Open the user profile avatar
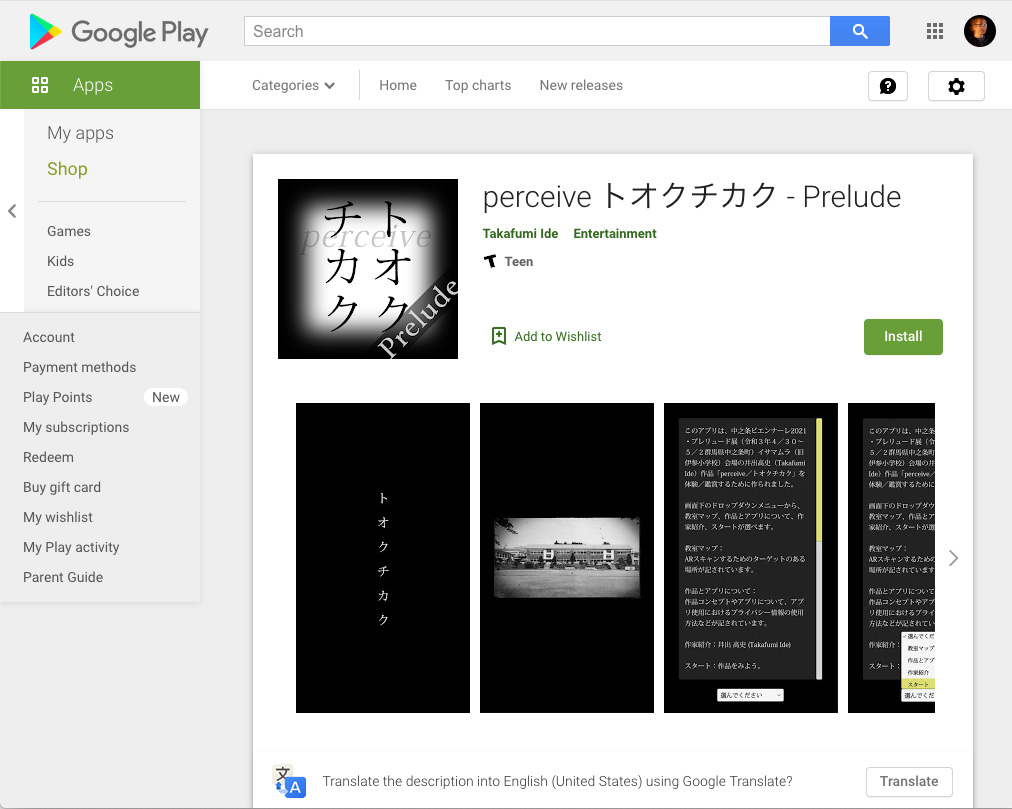 pos(980,31)
